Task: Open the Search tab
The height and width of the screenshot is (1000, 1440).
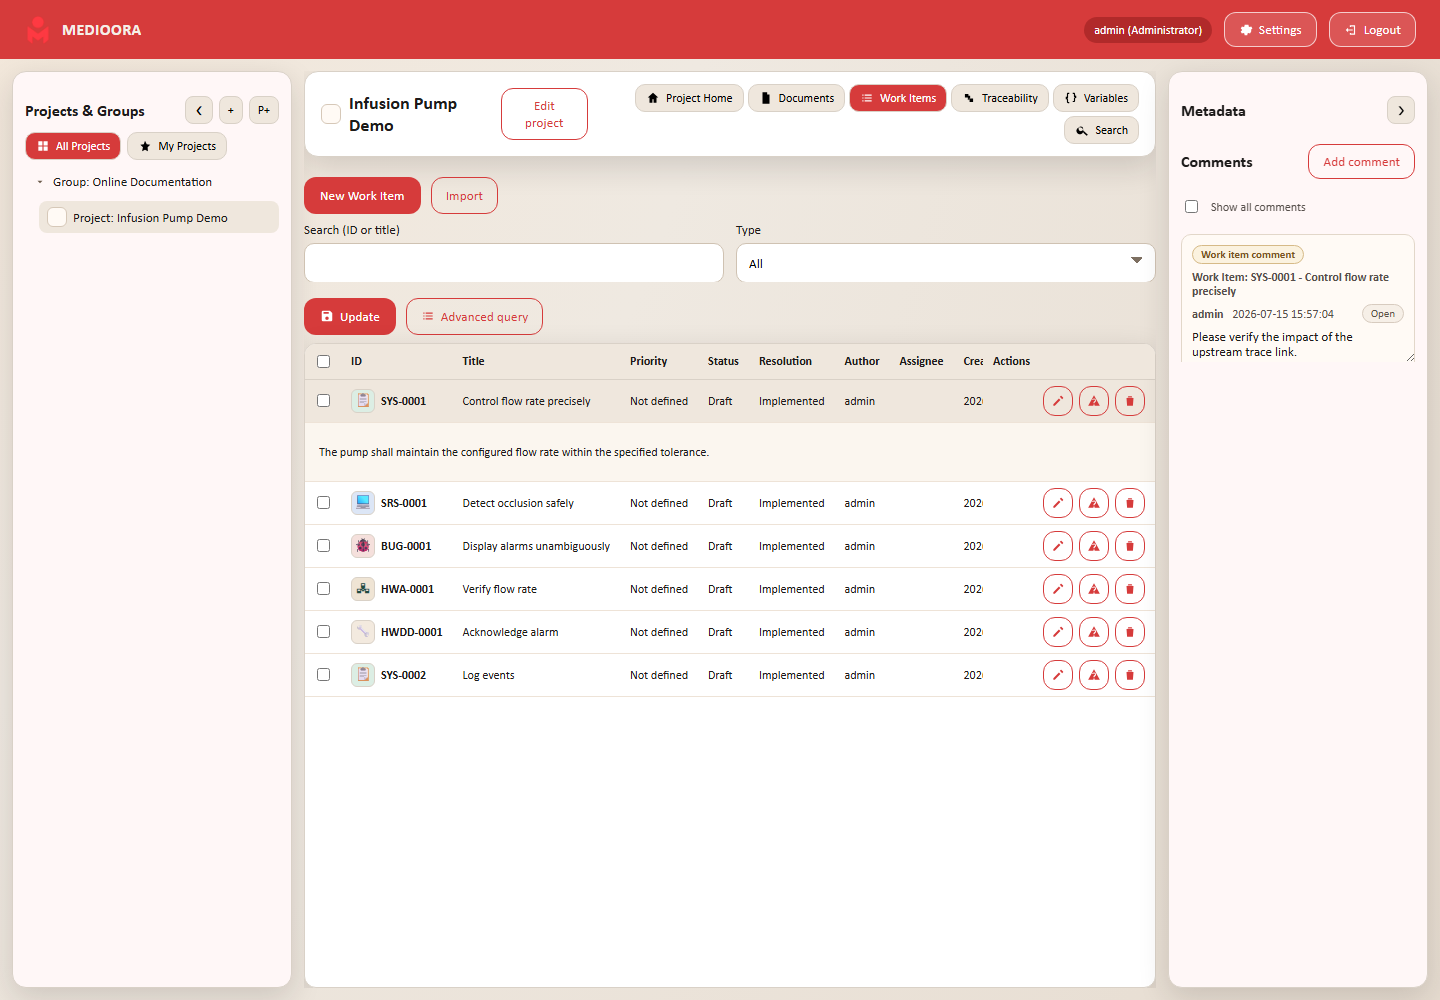Action: [x=1101, y=130]
